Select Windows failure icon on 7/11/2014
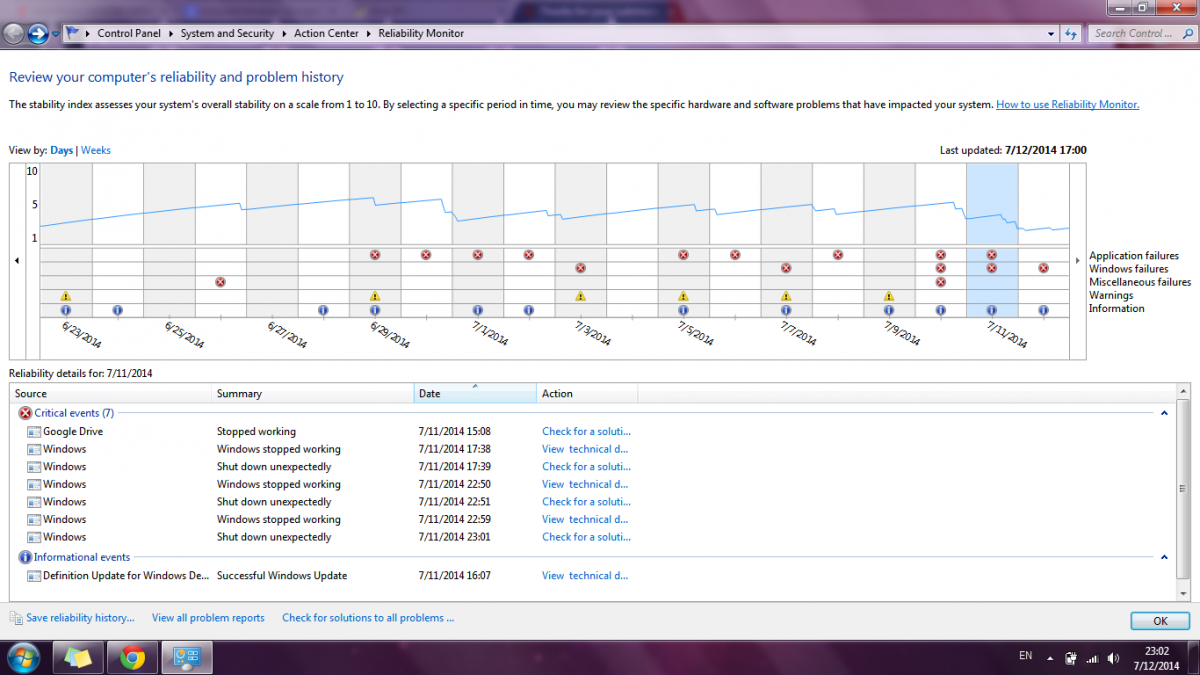 (992, 268)
